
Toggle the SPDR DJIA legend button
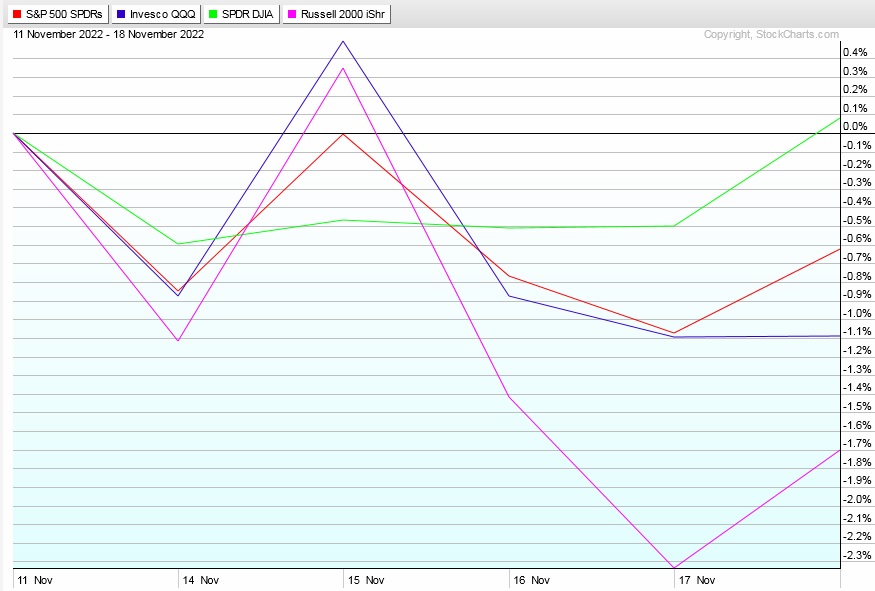pyautogui.click(x=242, y=14)
